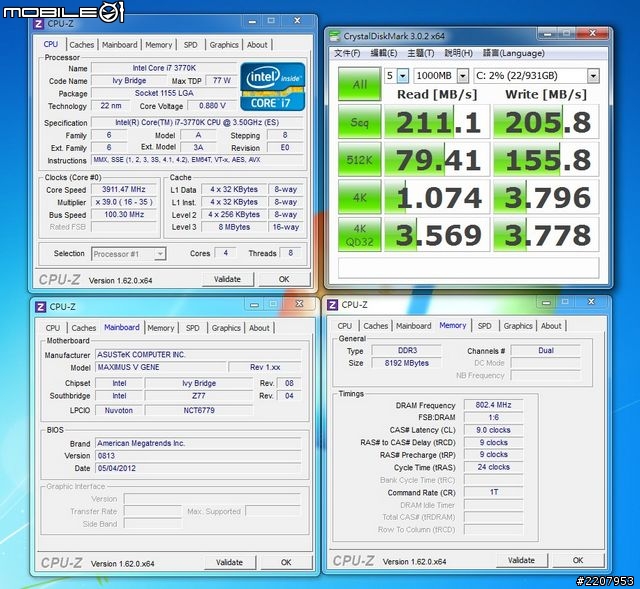Select About tab in the Memory CPU-Z window
This screenshot has height=589, width=640.
(551, 326)
